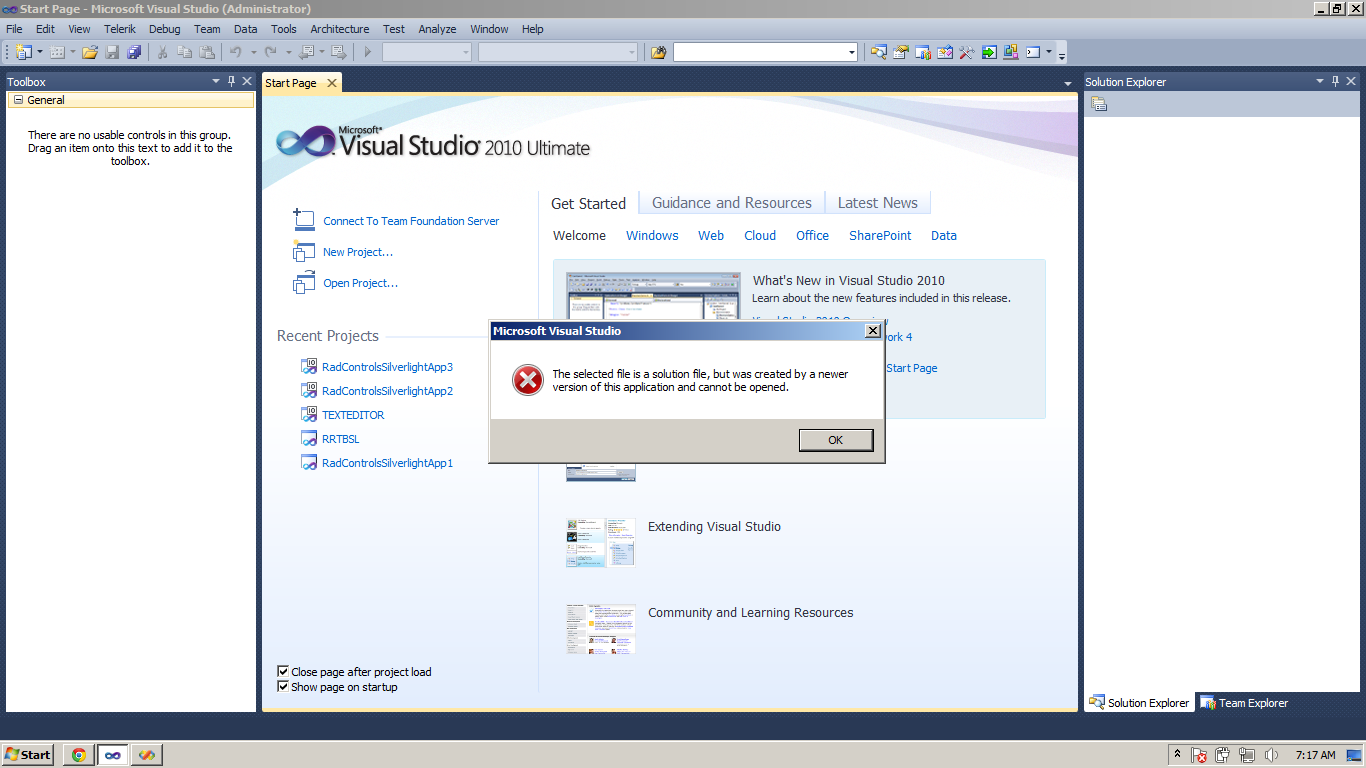Viewport: 1366px width, 768px height.
Task: Toggle Show page on startup checkbox
Action: 283,687
